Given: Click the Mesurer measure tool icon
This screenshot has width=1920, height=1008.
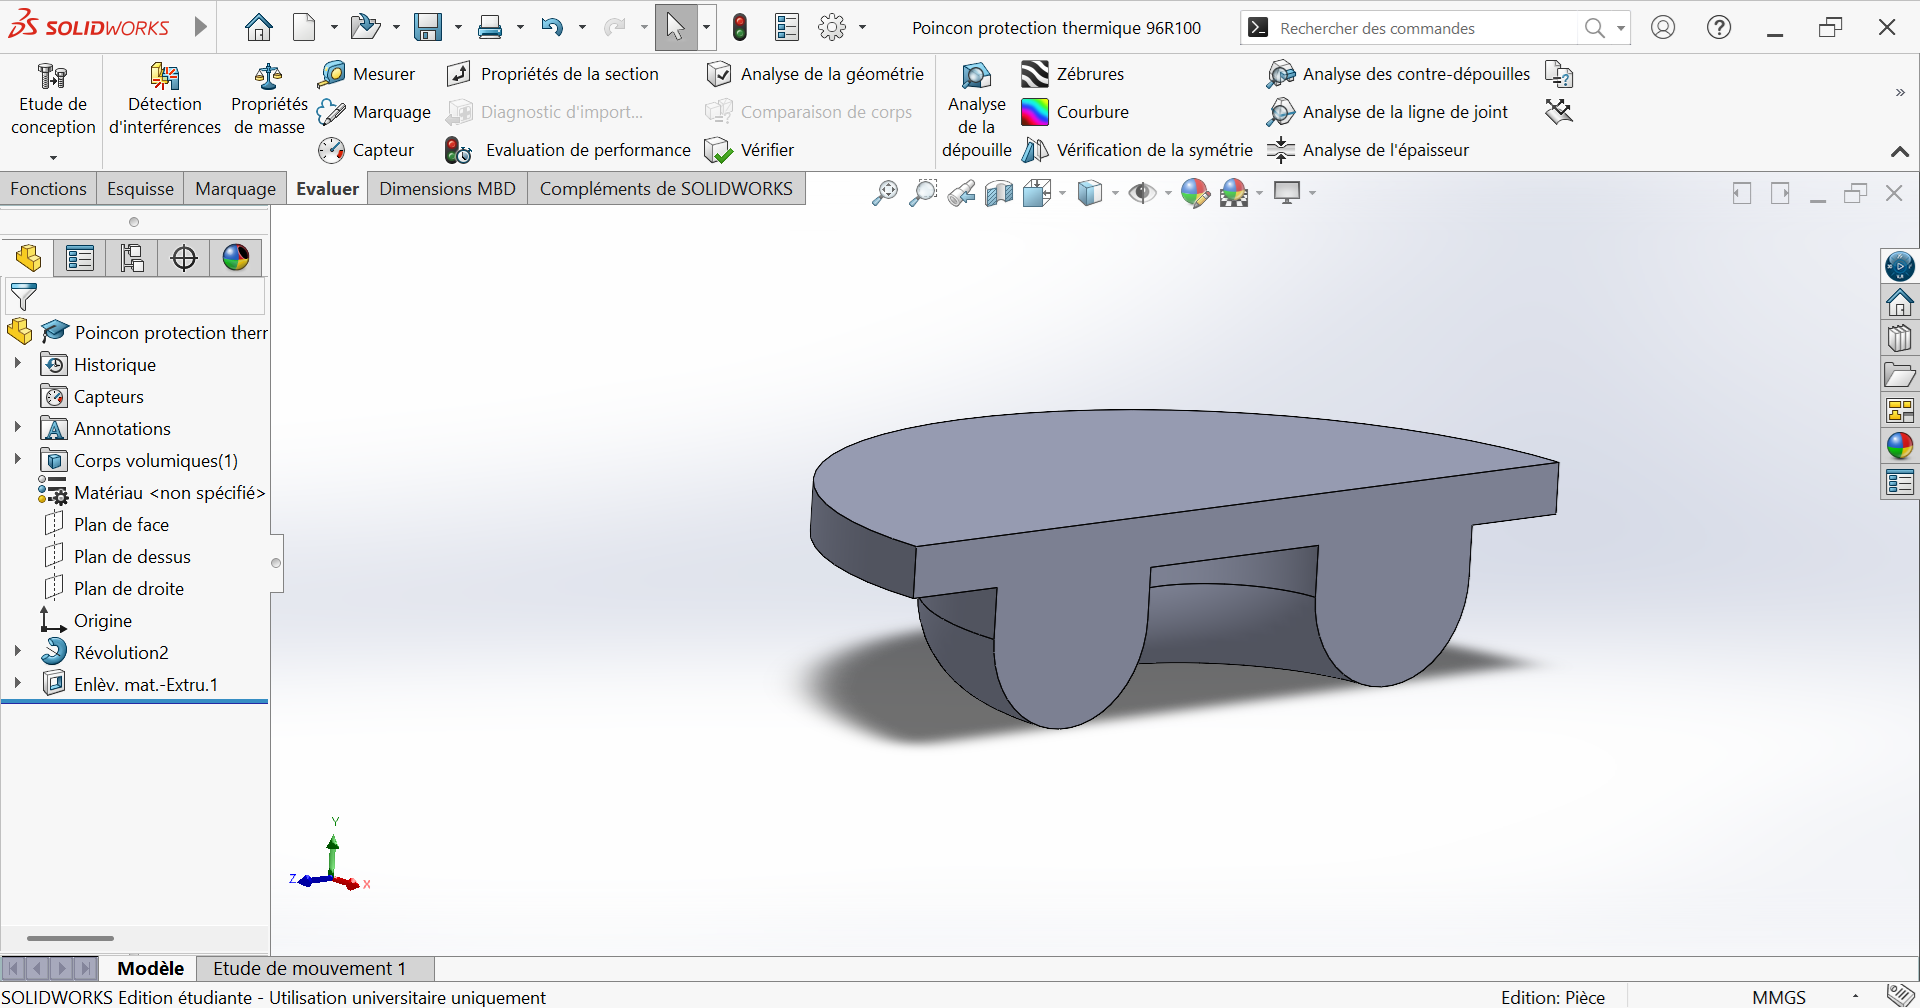Looking at the screenshot, I should point(332,74).
